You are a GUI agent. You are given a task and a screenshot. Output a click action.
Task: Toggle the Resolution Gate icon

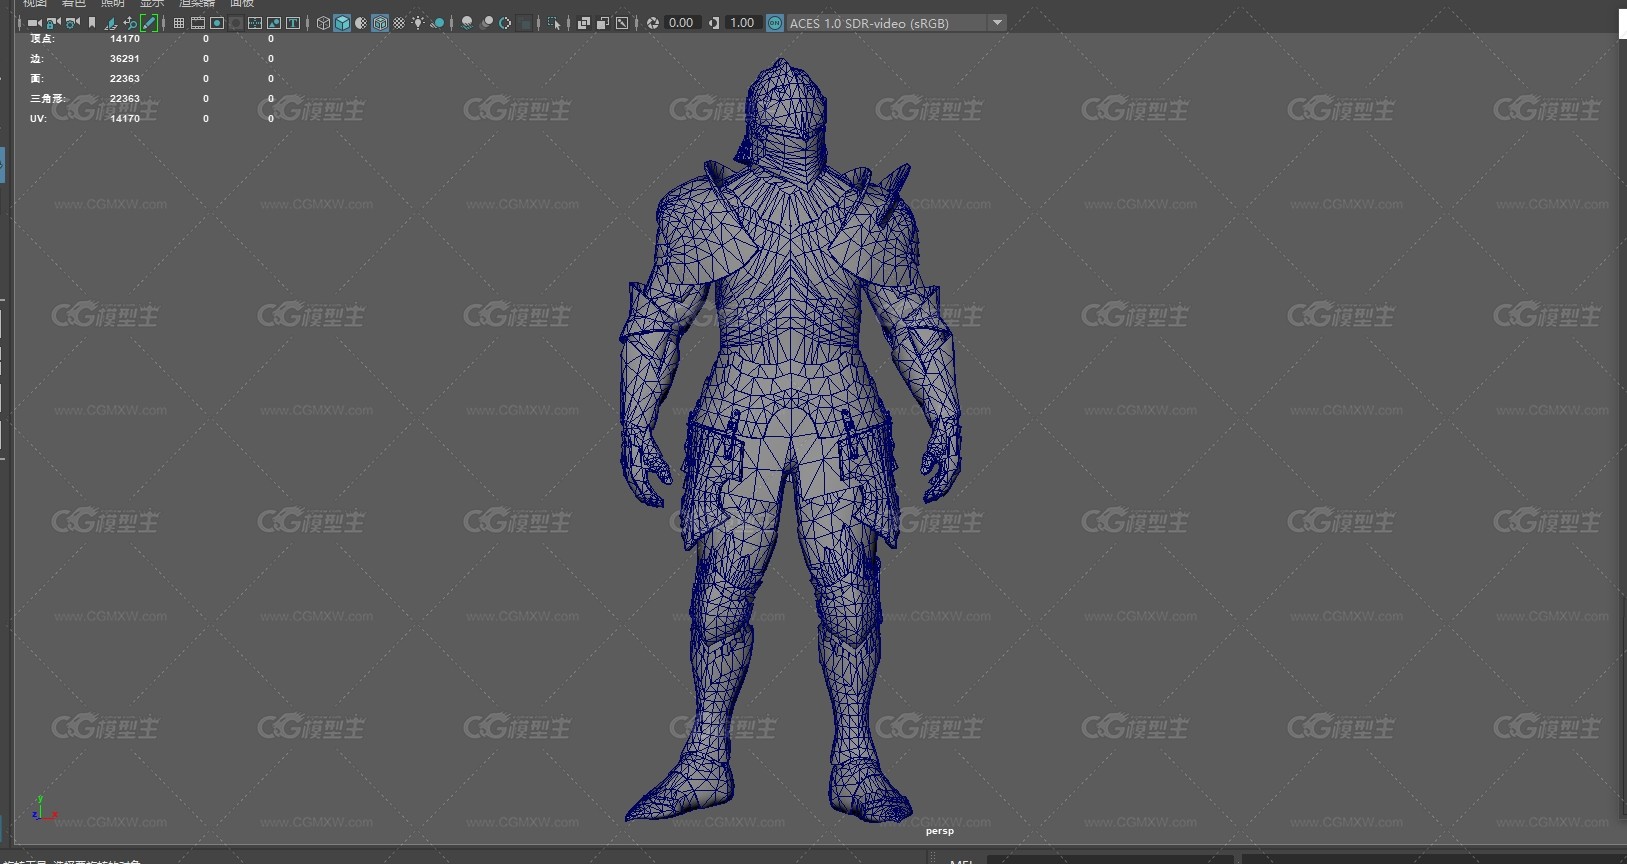coord(217,23)
